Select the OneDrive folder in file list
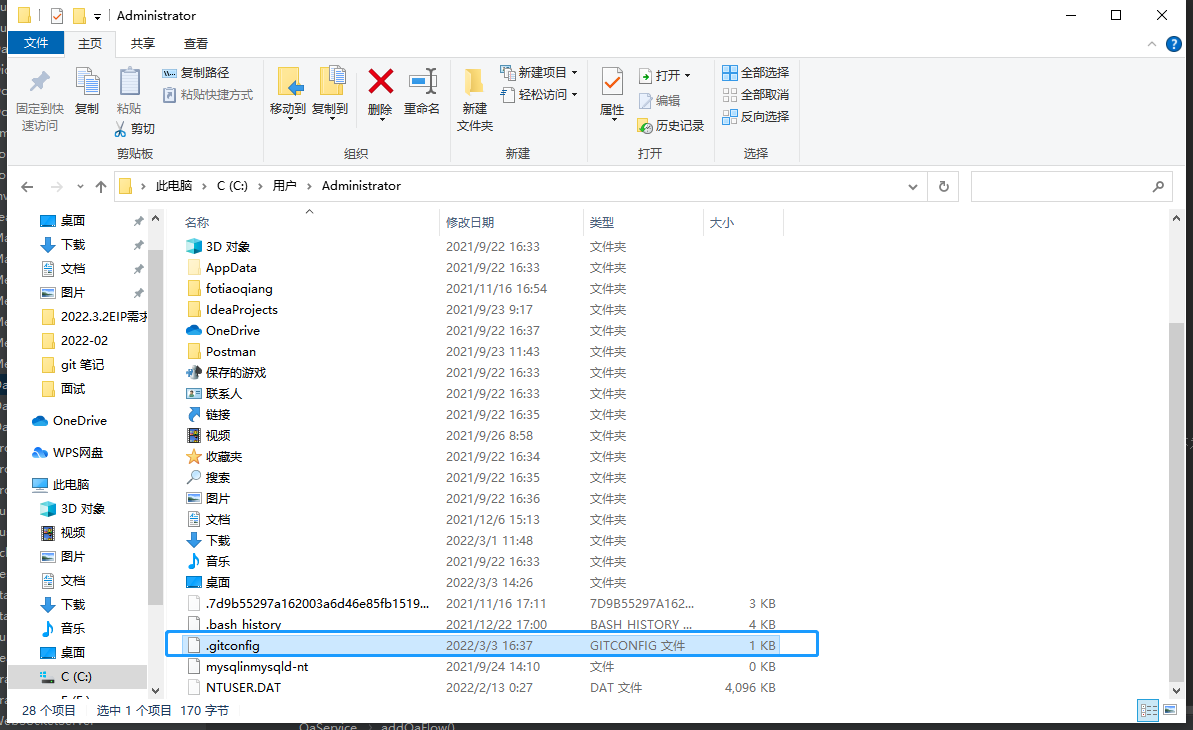The height and width of the screenshot is (730, 1193). point(233,330)
